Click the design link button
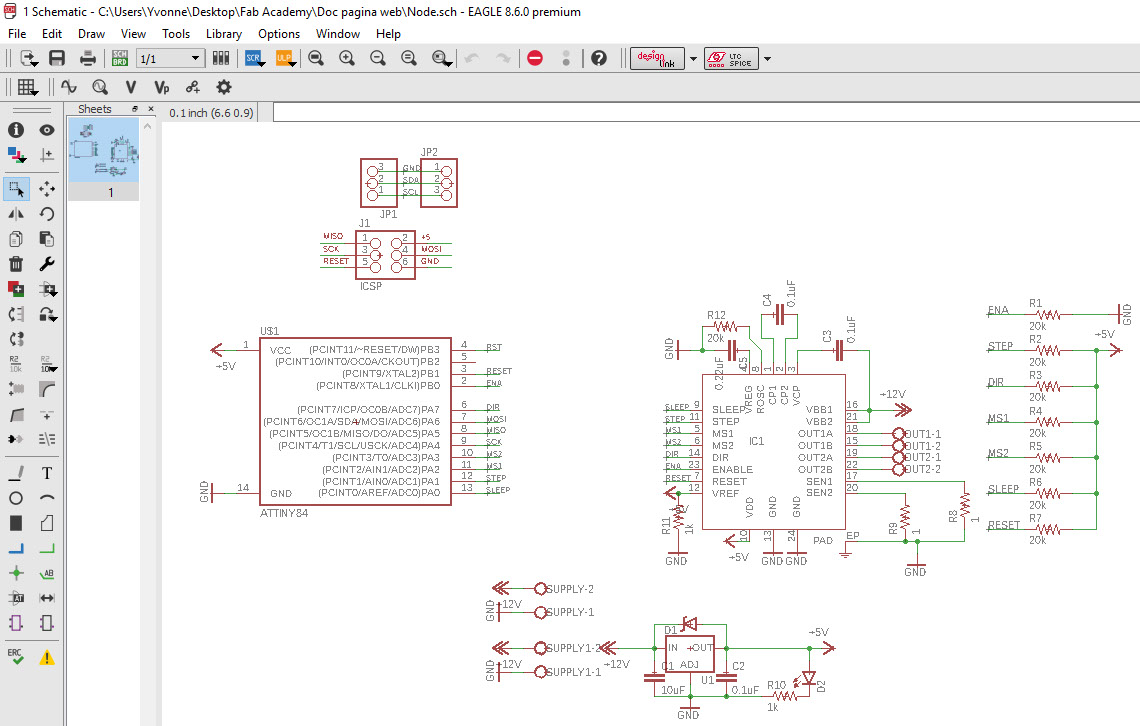Screen dimensions: 1140x726 point(657,58)
